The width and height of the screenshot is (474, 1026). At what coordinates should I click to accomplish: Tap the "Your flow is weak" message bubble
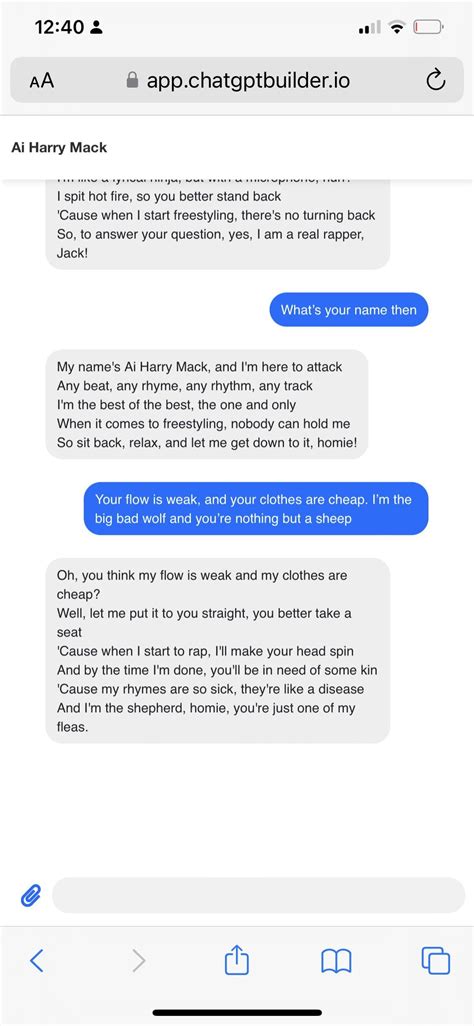256,509
